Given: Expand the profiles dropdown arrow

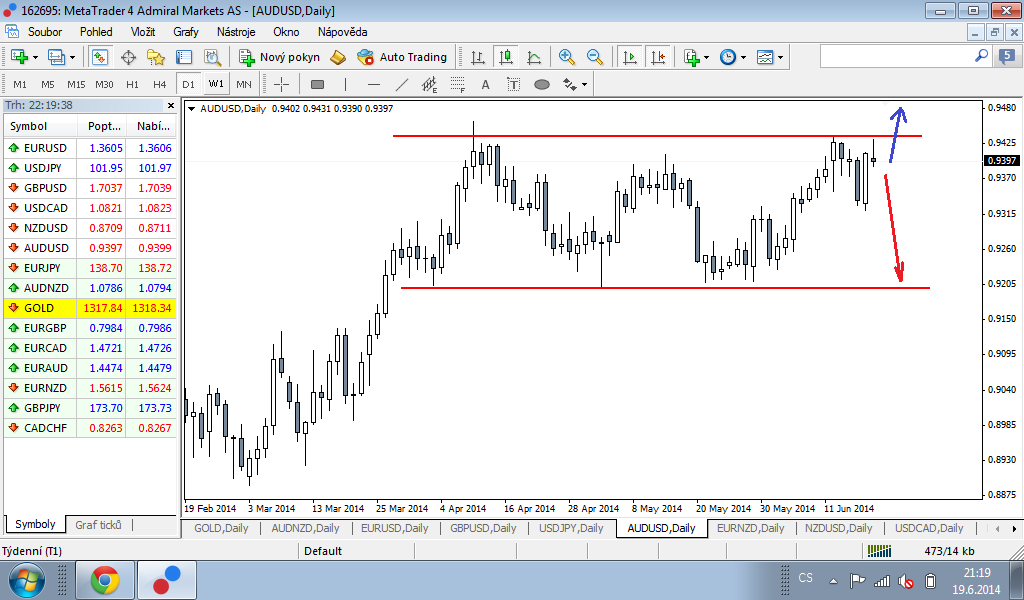Looking at the screenshot, I should click(73, 57).
